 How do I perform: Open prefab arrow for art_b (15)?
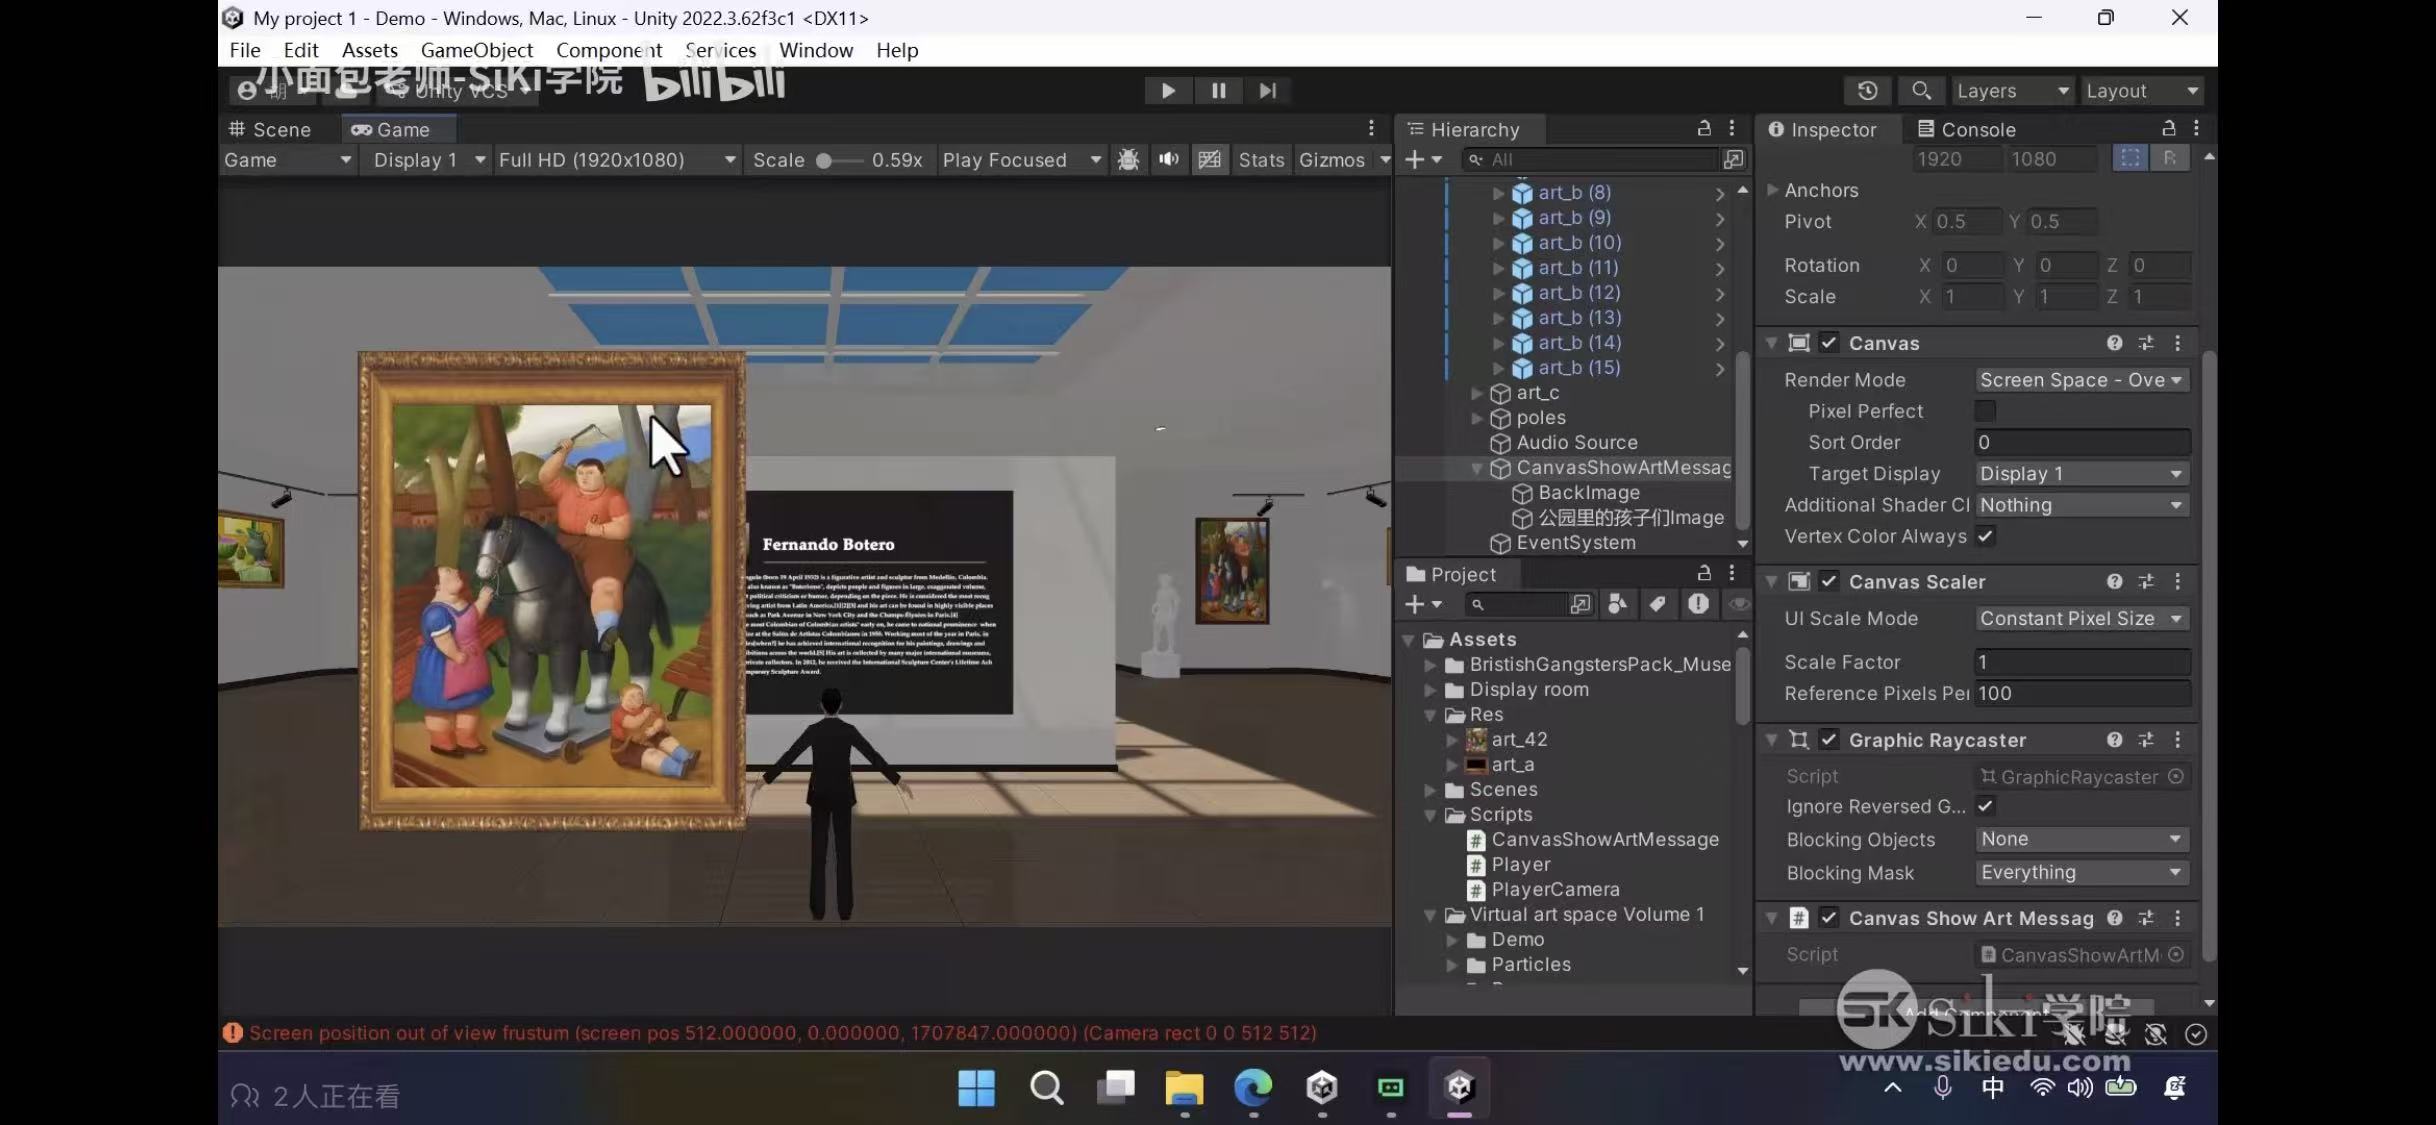[x=1720, y=369]
